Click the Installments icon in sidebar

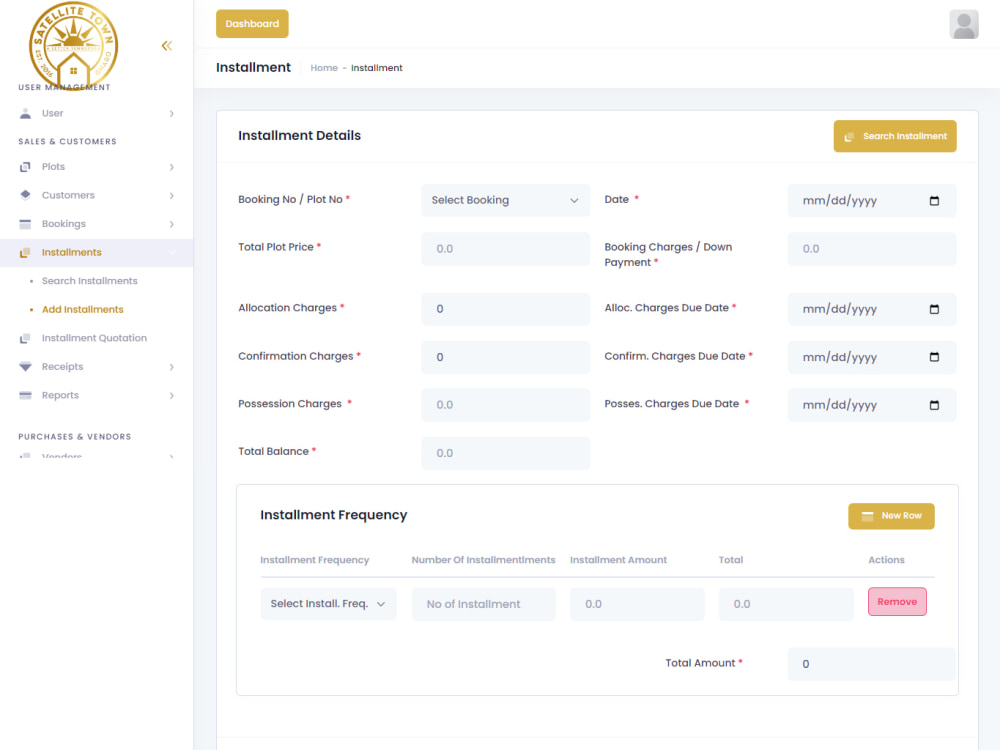click(x=25, y=253)
